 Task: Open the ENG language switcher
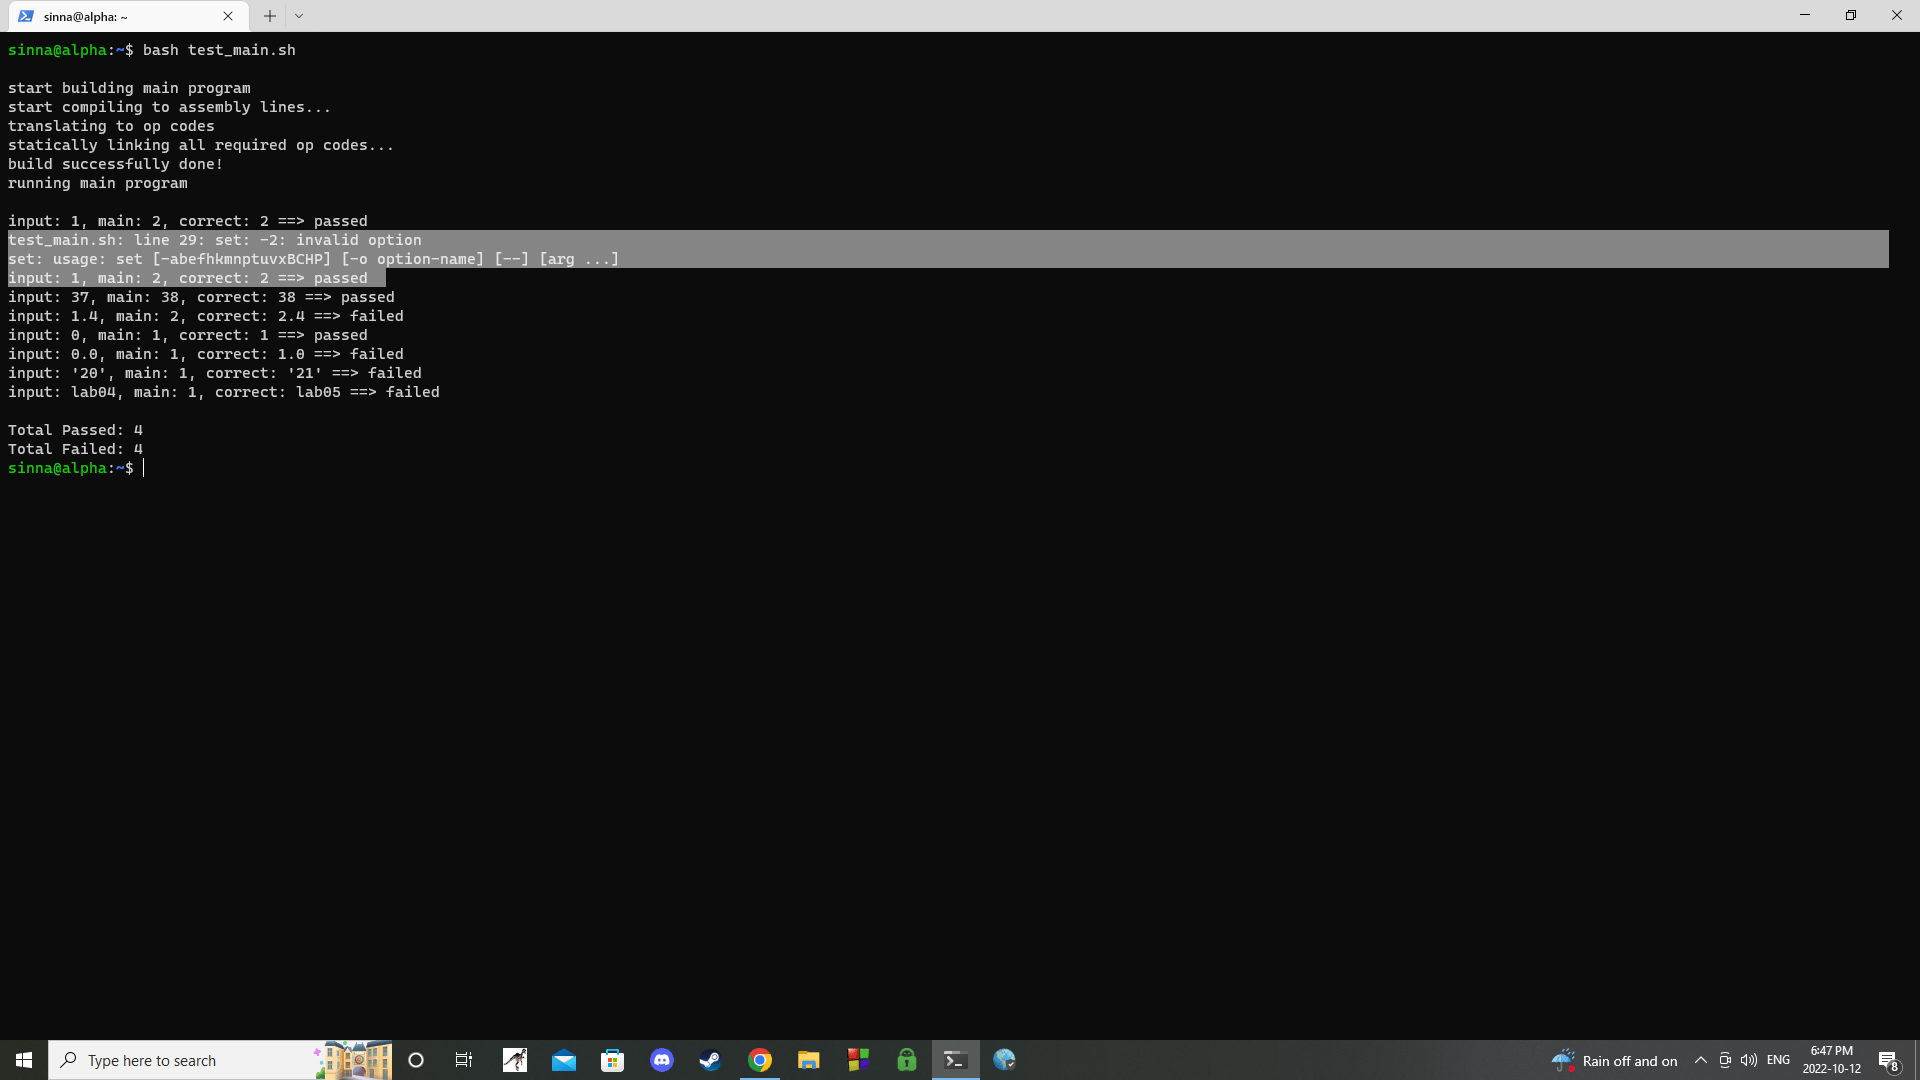coord(1778,1060)
